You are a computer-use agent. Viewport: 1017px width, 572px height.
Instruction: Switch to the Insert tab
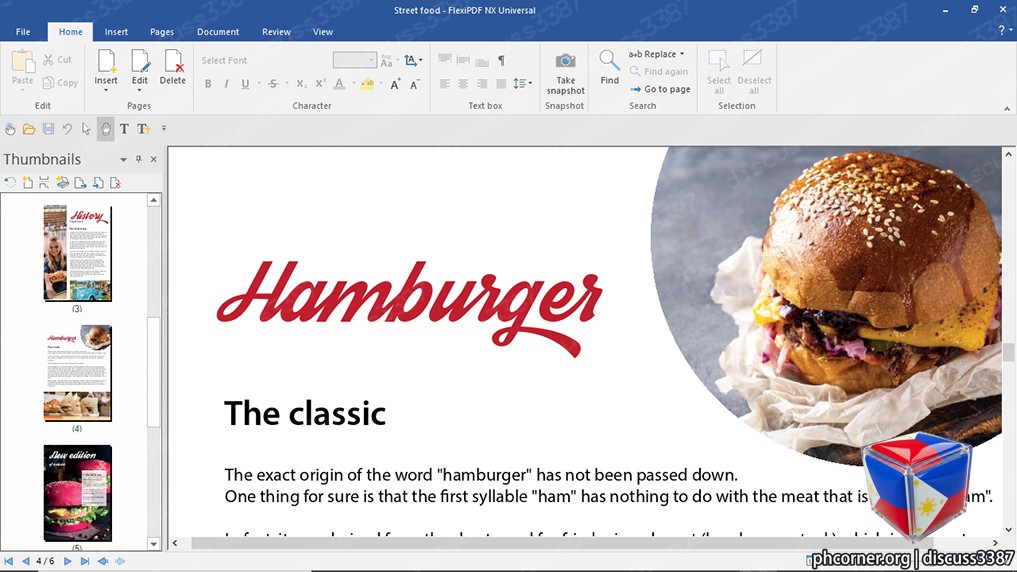tap(116, 32)
